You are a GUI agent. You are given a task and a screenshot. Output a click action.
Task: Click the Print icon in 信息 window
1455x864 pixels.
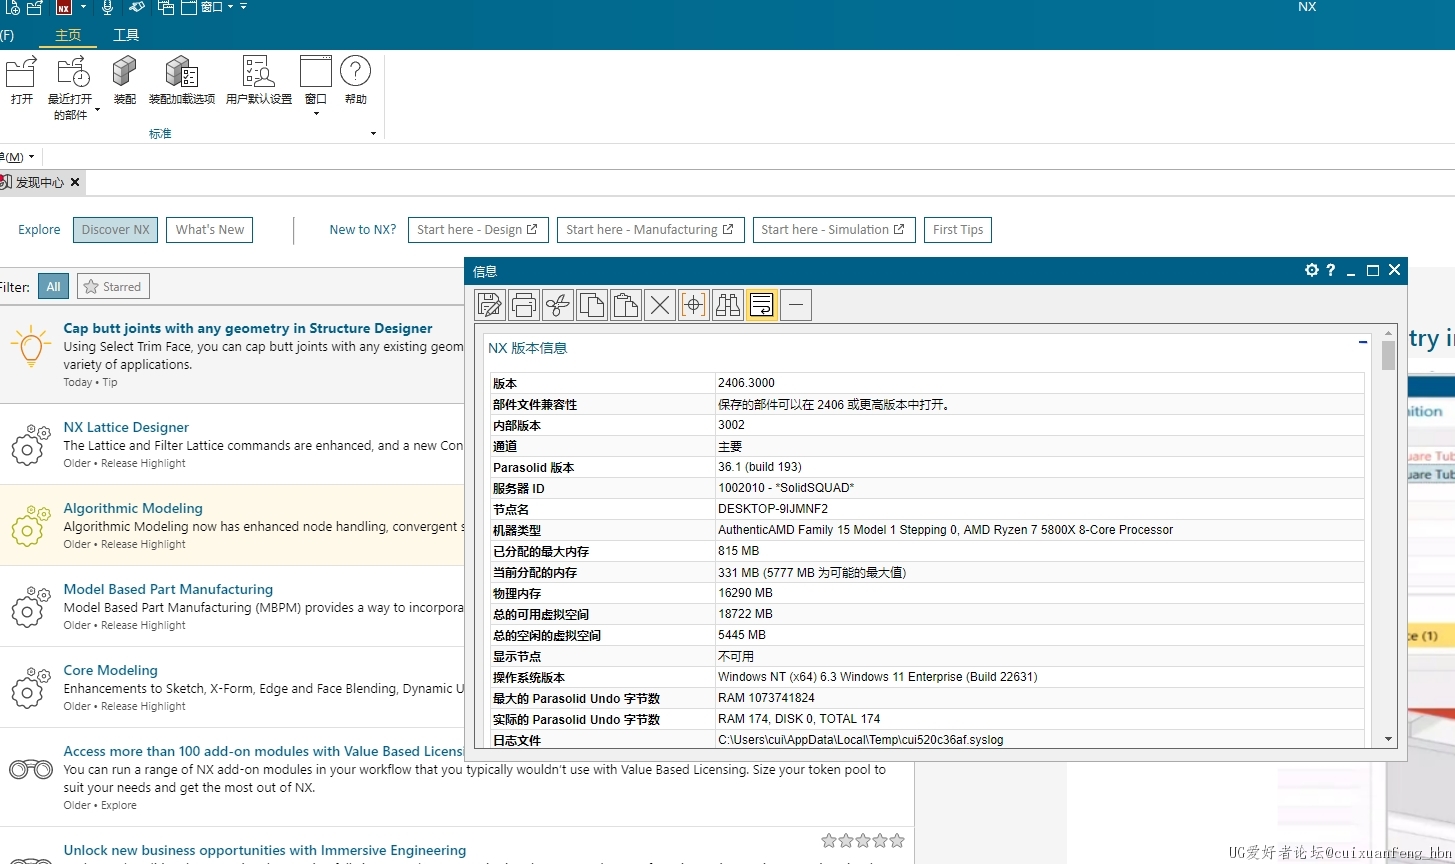tap(524, 305)
